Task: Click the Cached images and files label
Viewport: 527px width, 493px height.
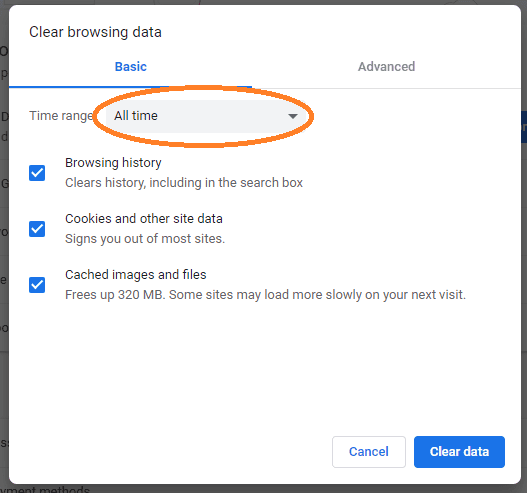Action: tap(136, 275)
